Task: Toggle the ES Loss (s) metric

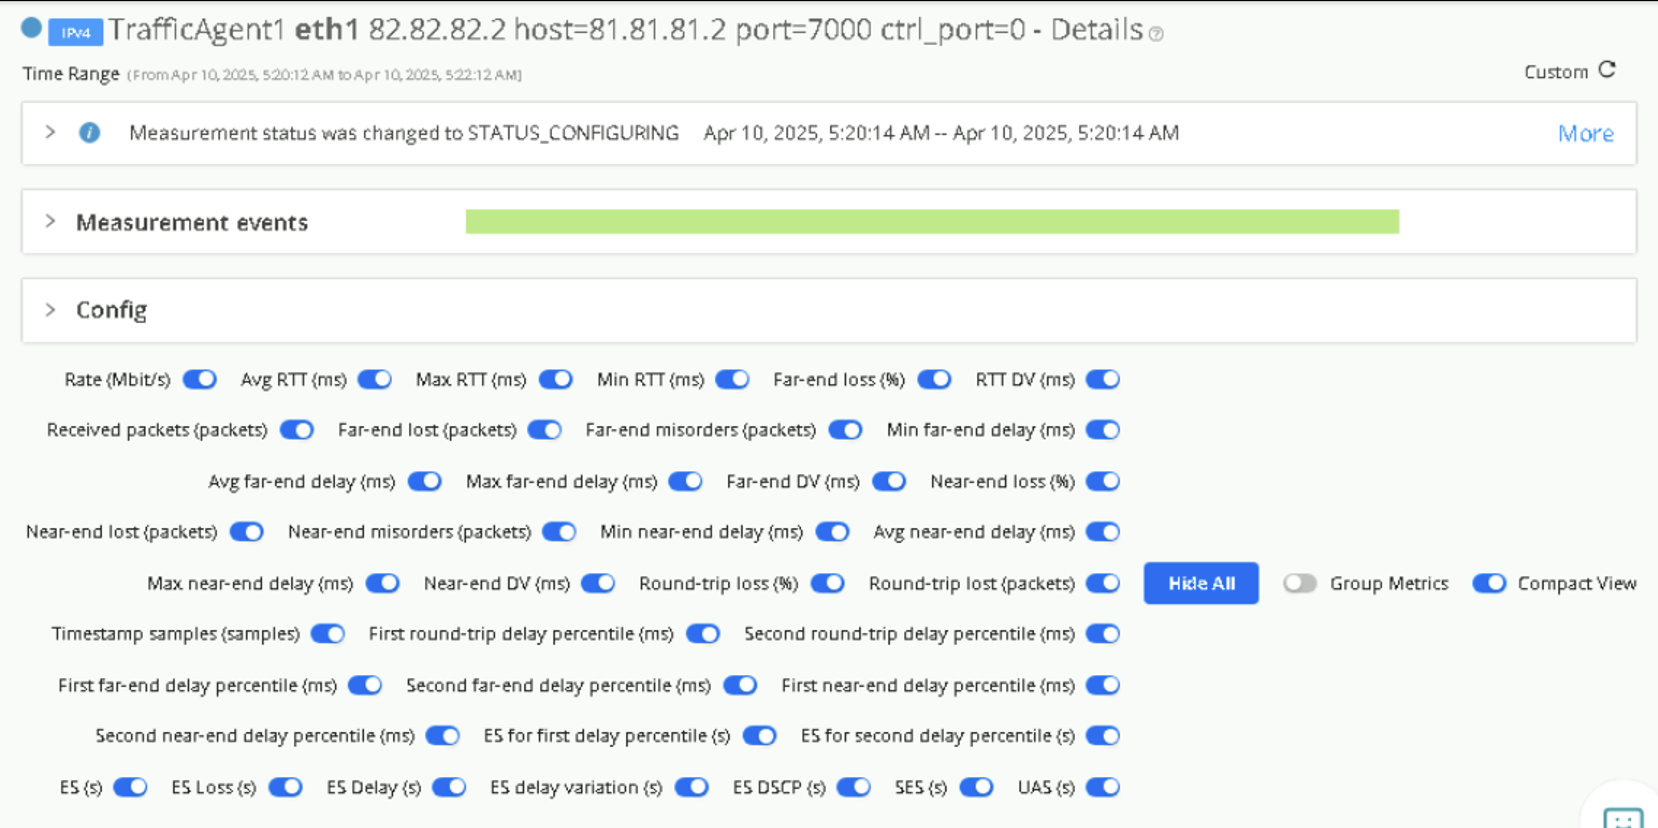Action: (285, 788)
